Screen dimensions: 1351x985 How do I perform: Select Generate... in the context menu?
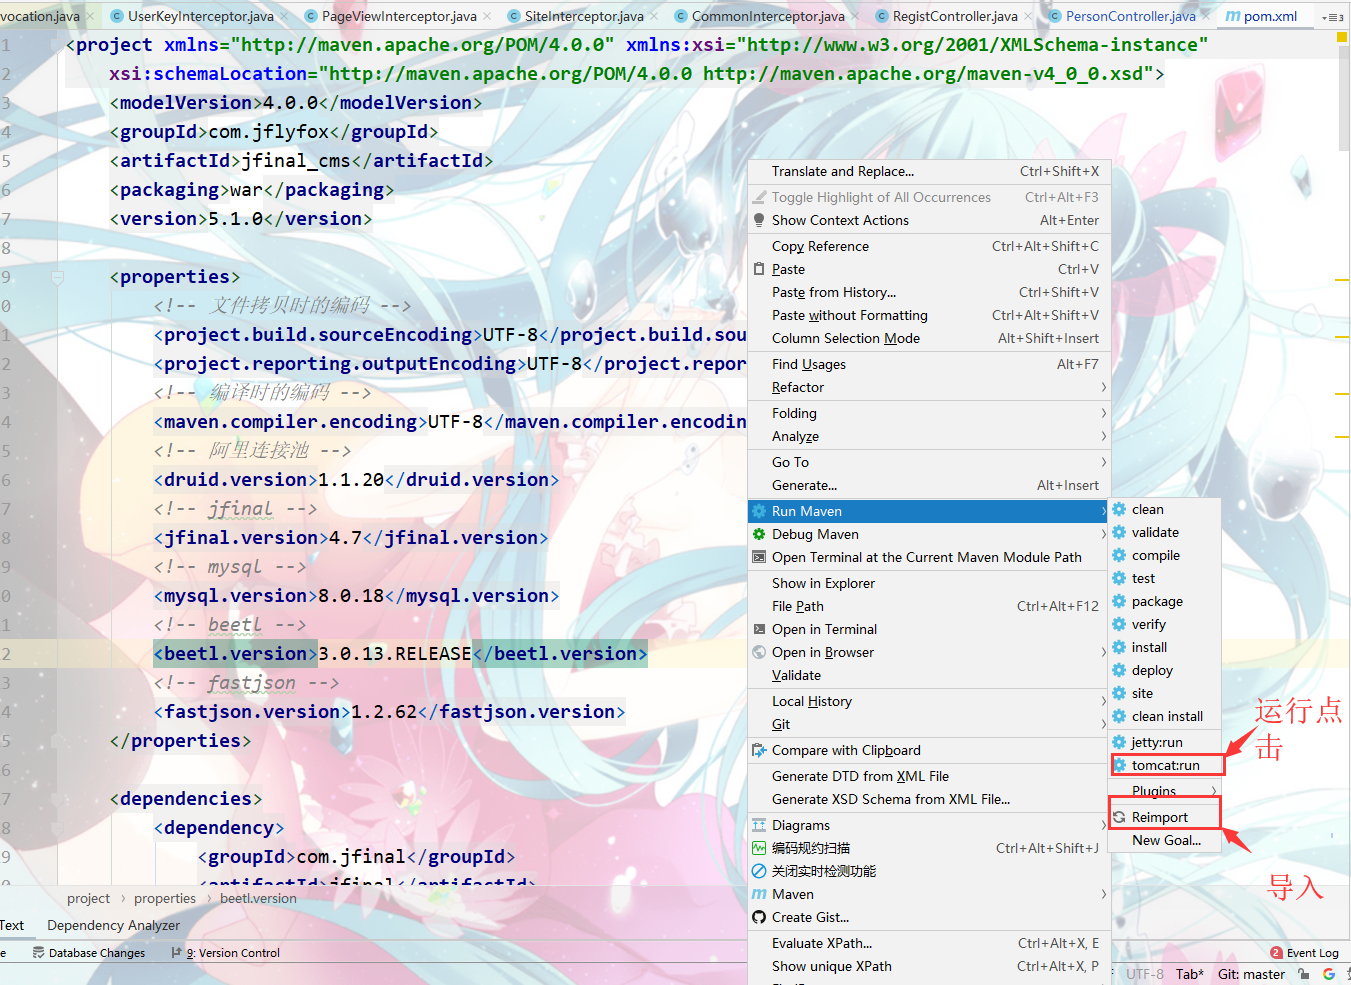[929, 485]
